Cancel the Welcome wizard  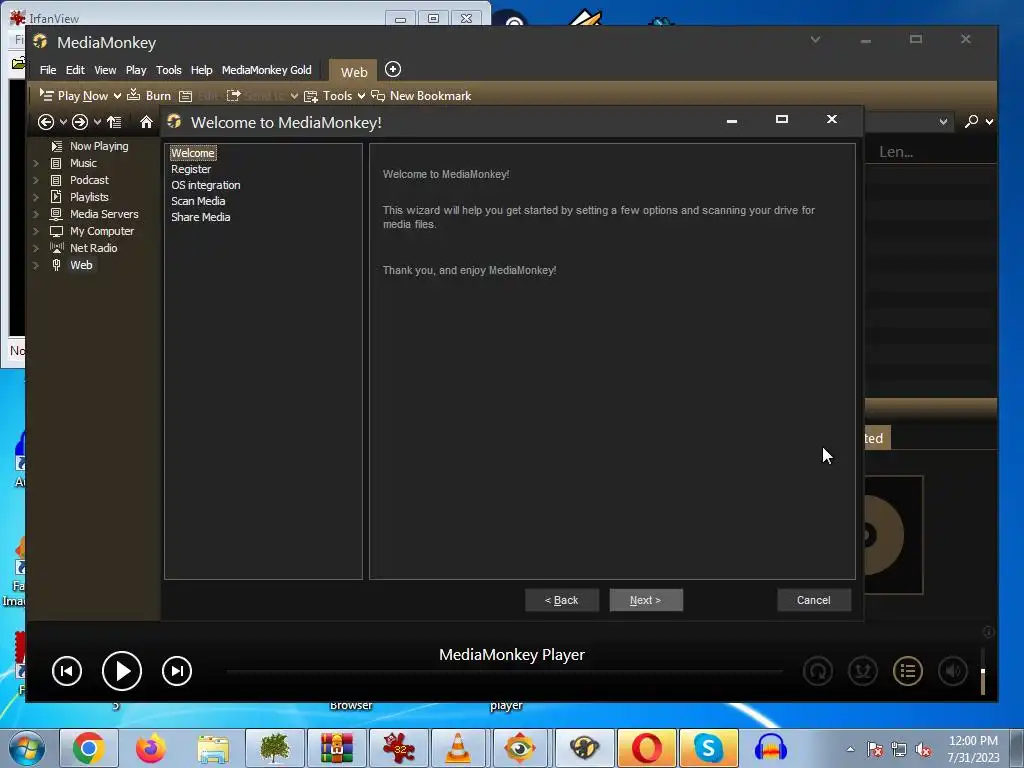click(814, 600)
